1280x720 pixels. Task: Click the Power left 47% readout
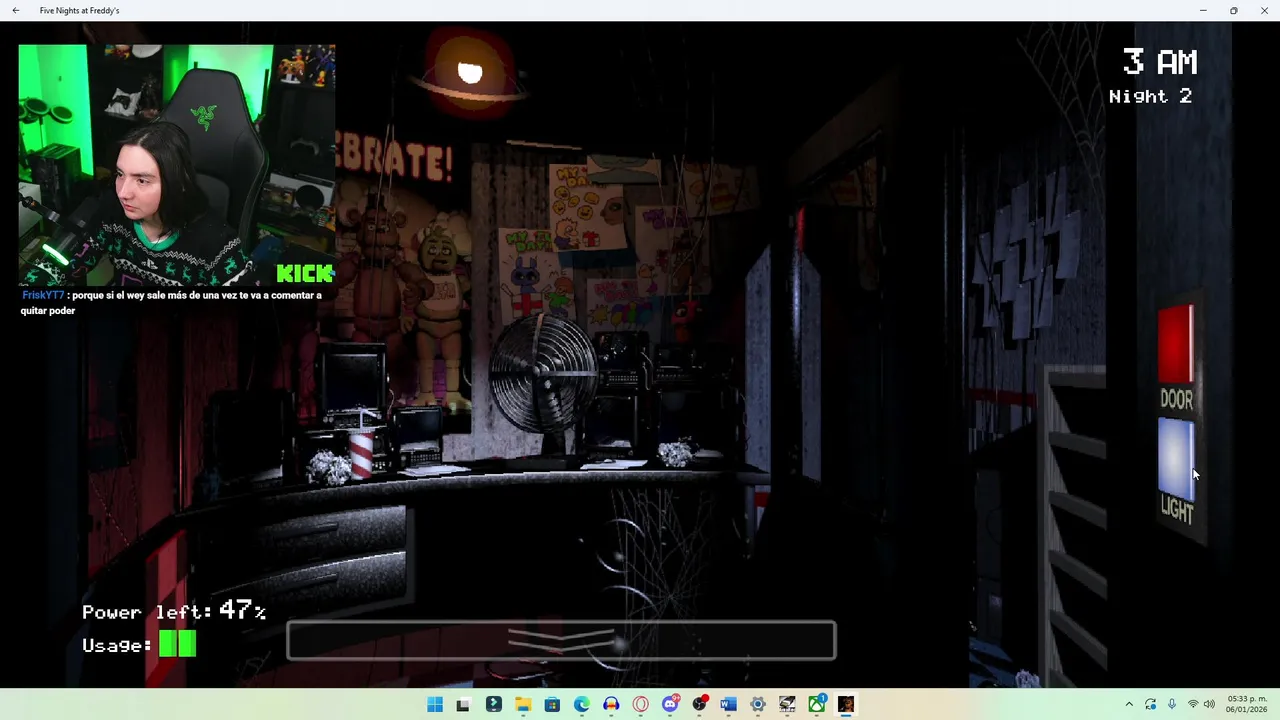pyautogui.click(x=174, y=610)
